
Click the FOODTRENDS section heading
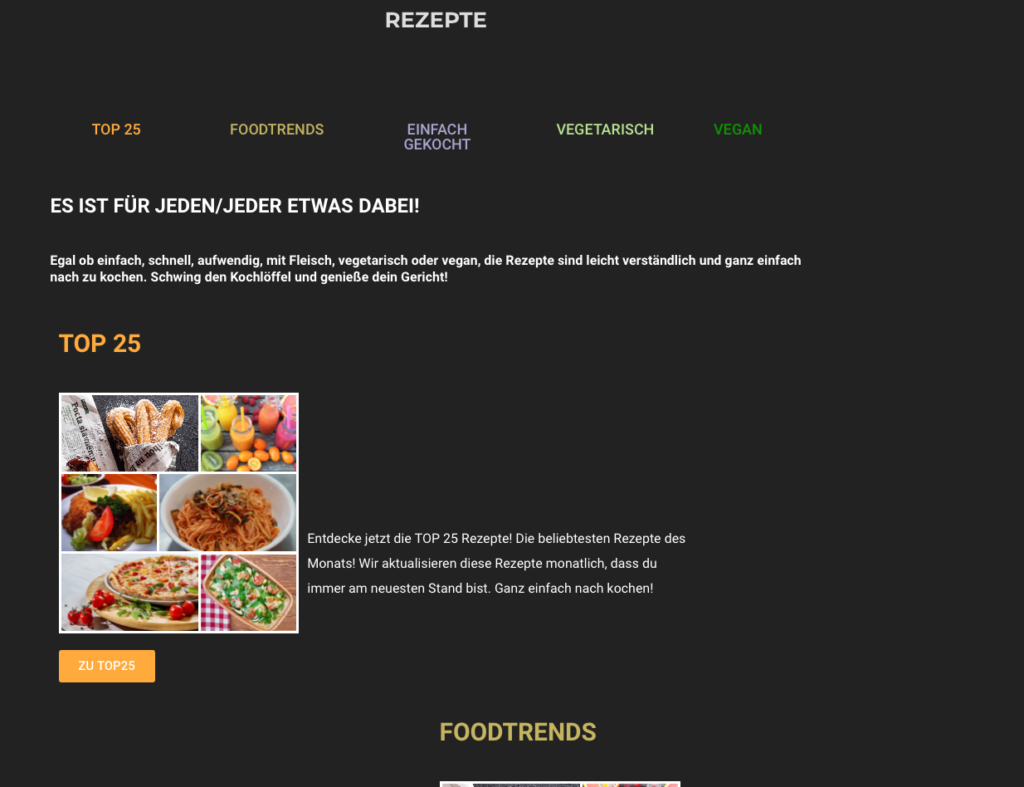pos(518,732)
